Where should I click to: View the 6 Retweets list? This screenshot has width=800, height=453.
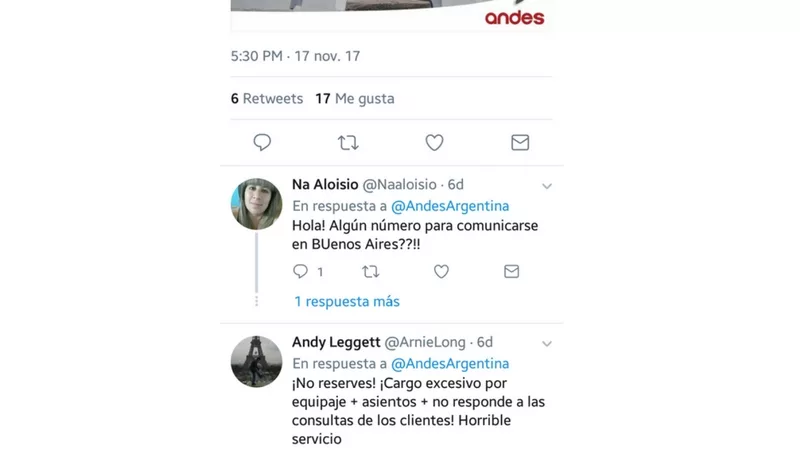point(267,98)
